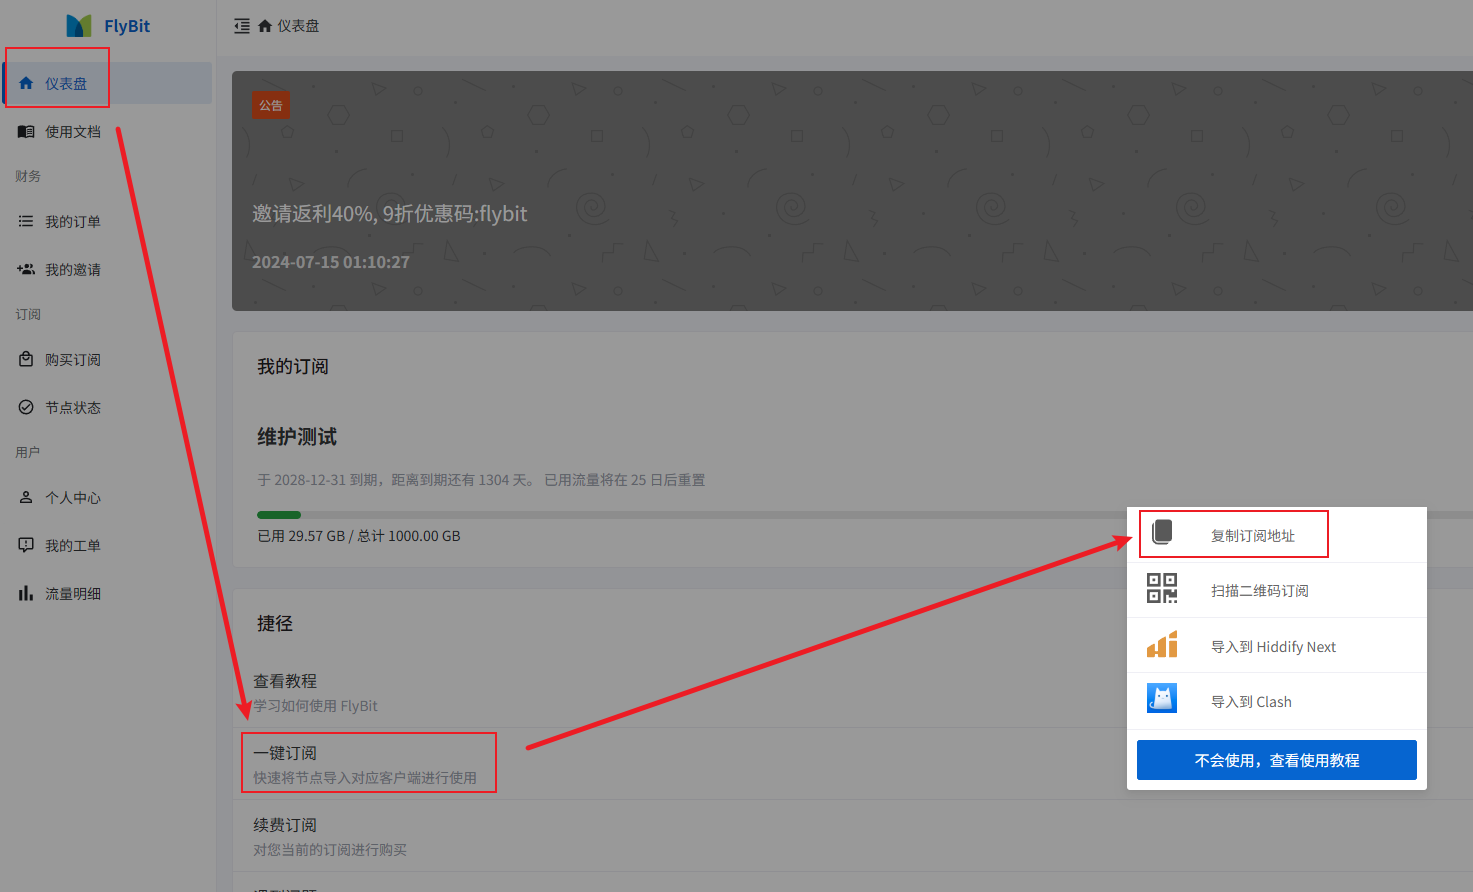The height and width of the screenshot is (892, 1473).
Task: Go to 我的订单 in the sidebar
Action: 72,222
